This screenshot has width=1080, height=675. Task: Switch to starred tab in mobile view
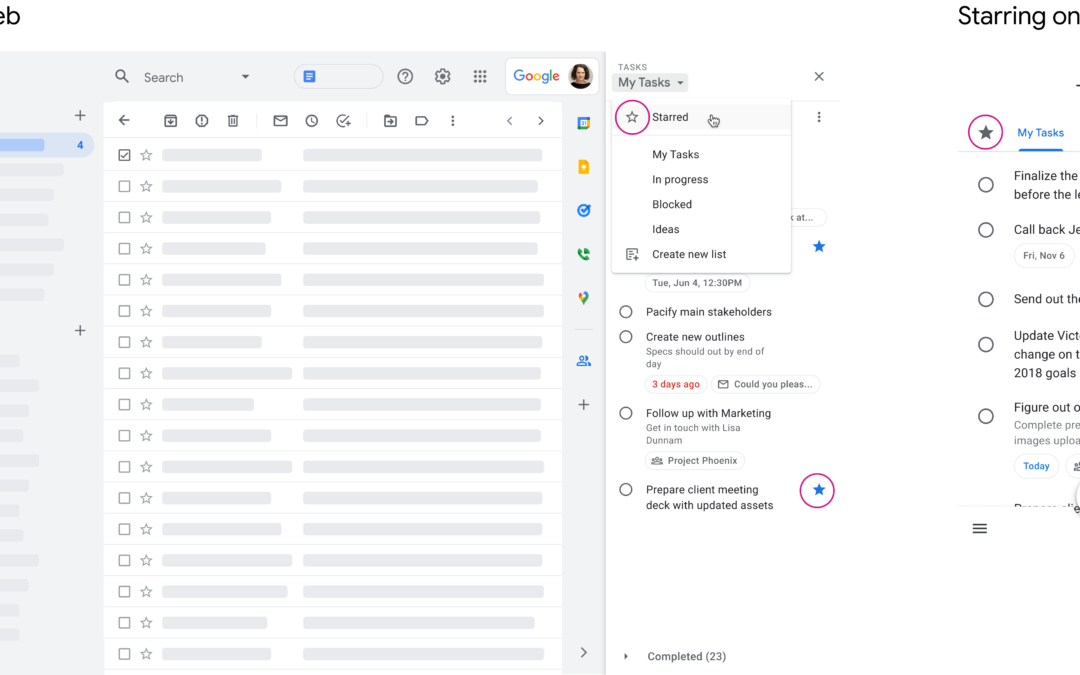986,132
